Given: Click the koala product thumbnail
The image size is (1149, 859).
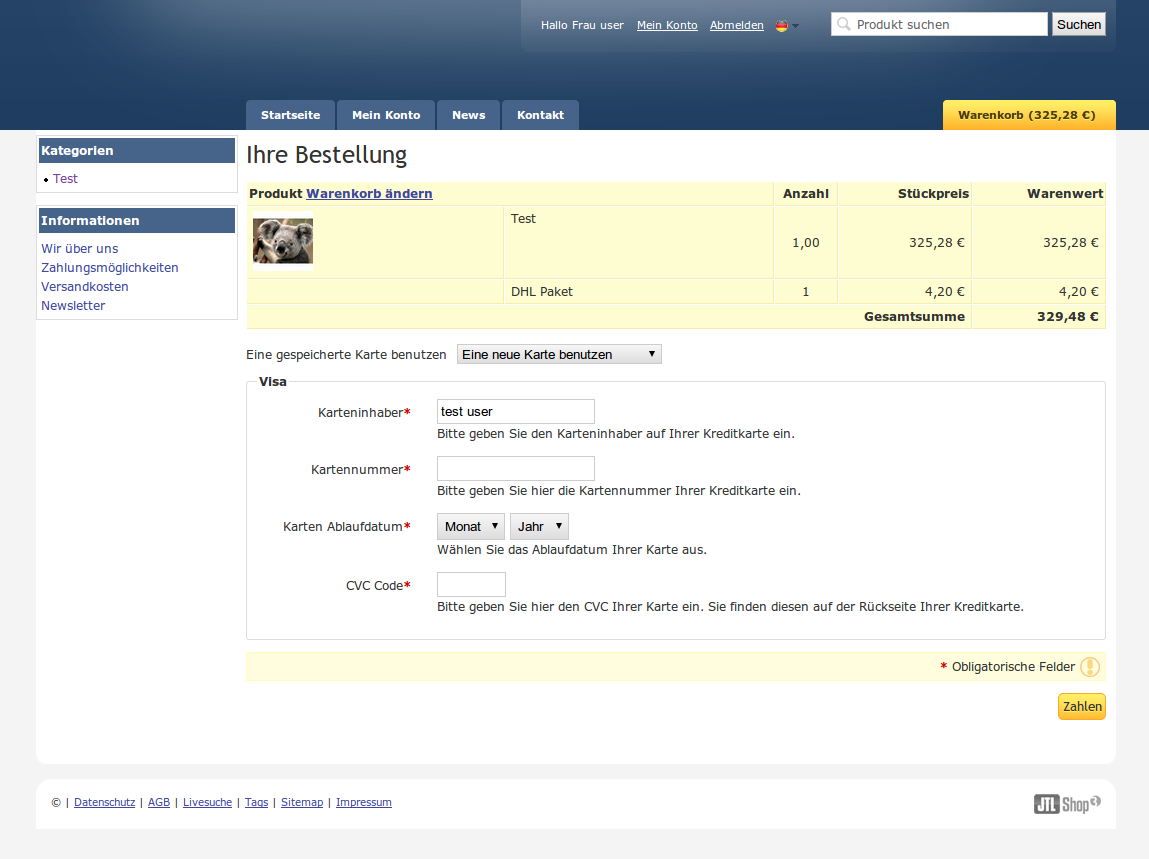Looking at the screenshot, I should click(x=283, y=242).
